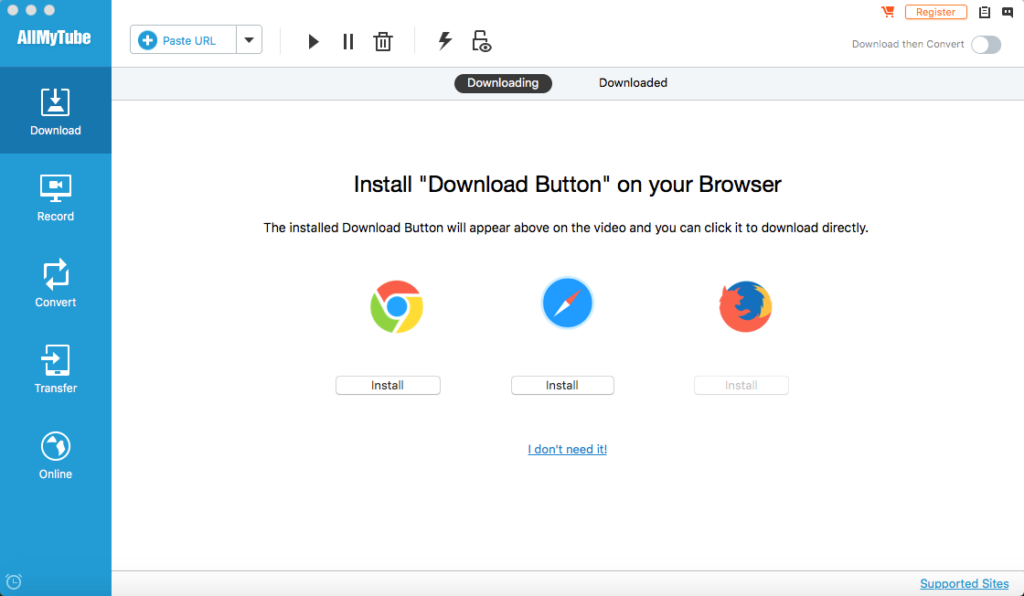Click the shopping cart icon

pyautogui.click(x=887, y=12)
